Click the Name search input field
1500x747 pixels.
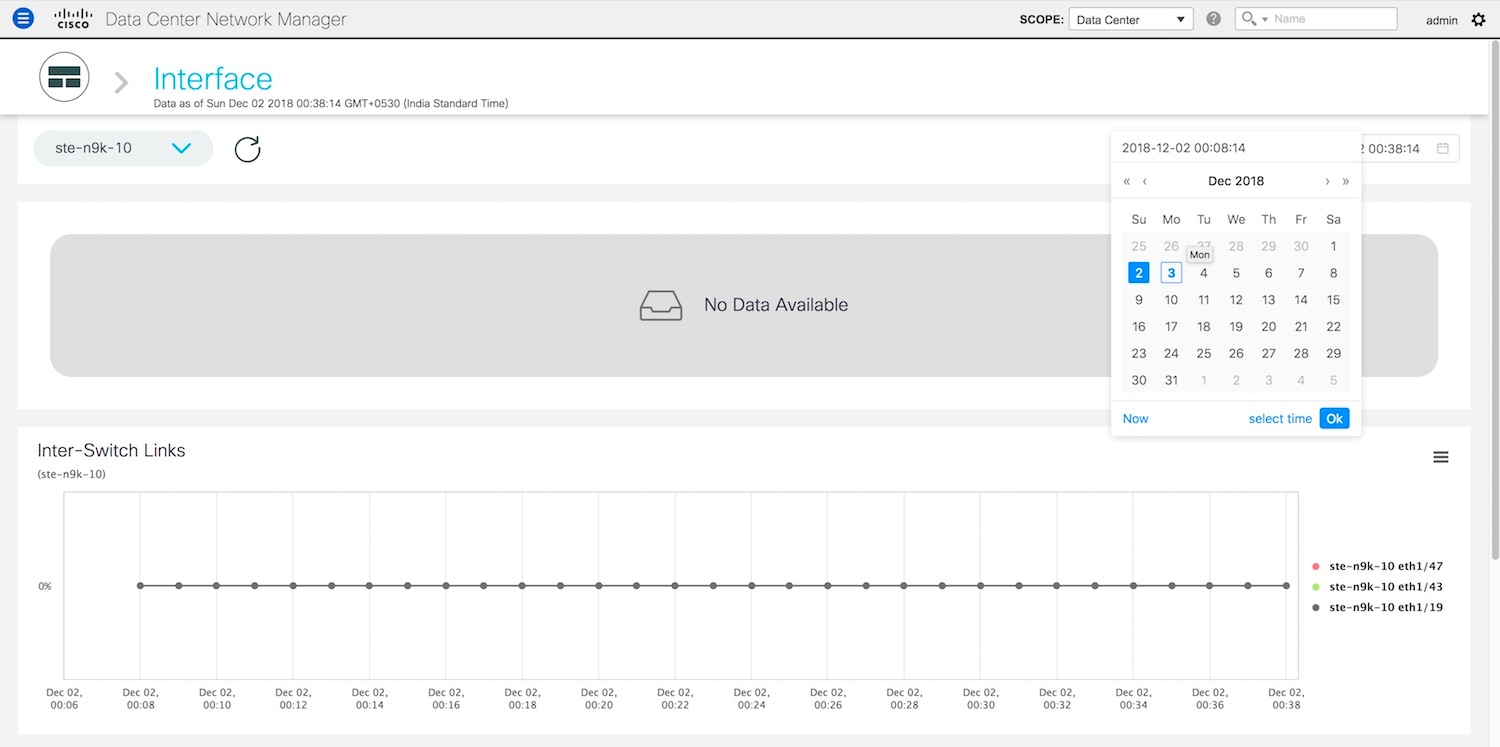[1332, 19]
